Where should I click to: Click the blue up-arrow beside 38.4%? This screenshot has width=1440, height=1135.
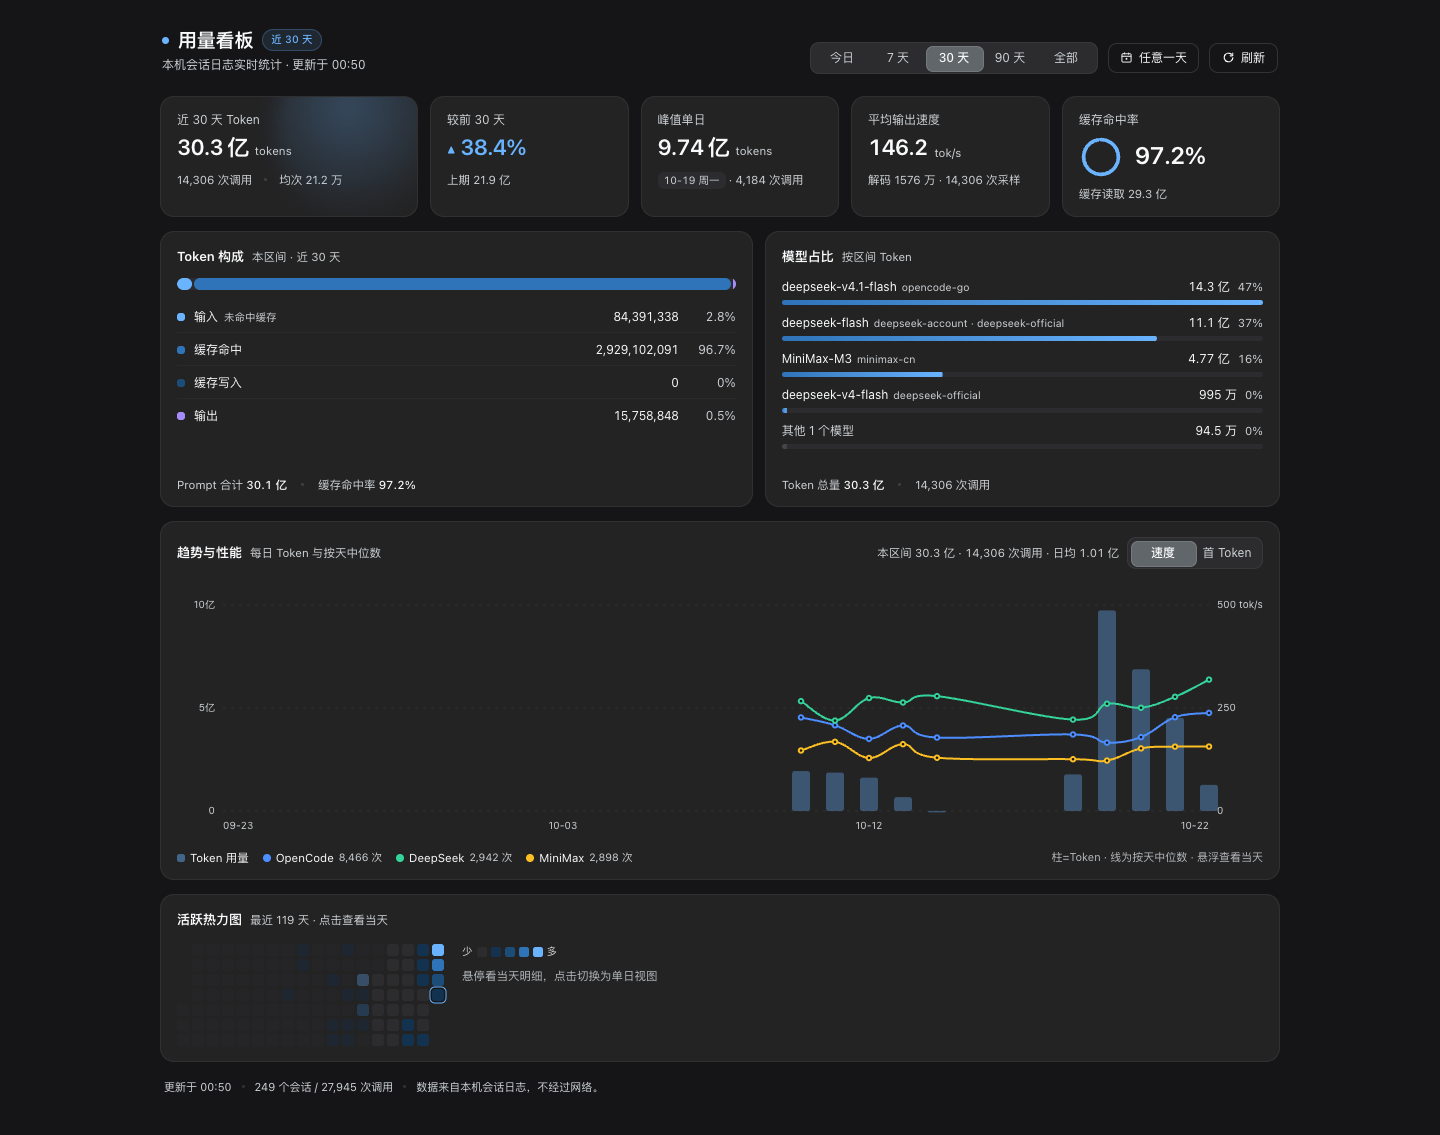[451, 150]
